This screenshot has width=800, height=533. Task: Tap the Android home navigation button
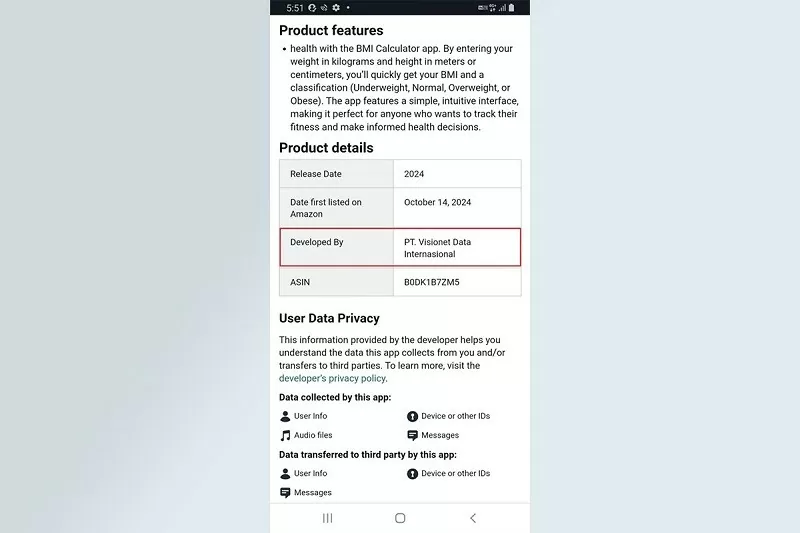click(400, 518)
